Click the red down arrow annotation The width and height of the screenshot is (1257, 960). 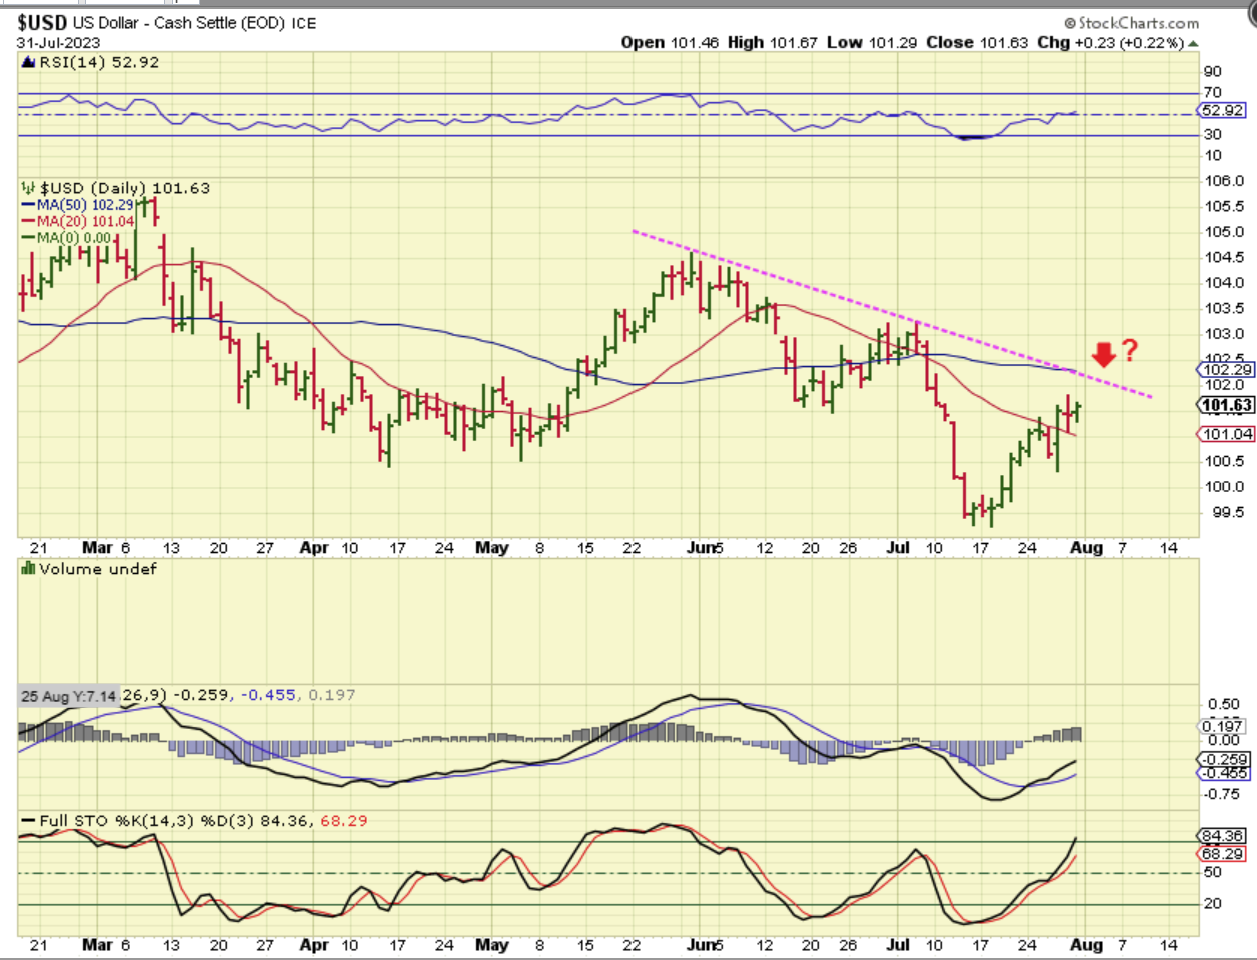click(1103, 353)
